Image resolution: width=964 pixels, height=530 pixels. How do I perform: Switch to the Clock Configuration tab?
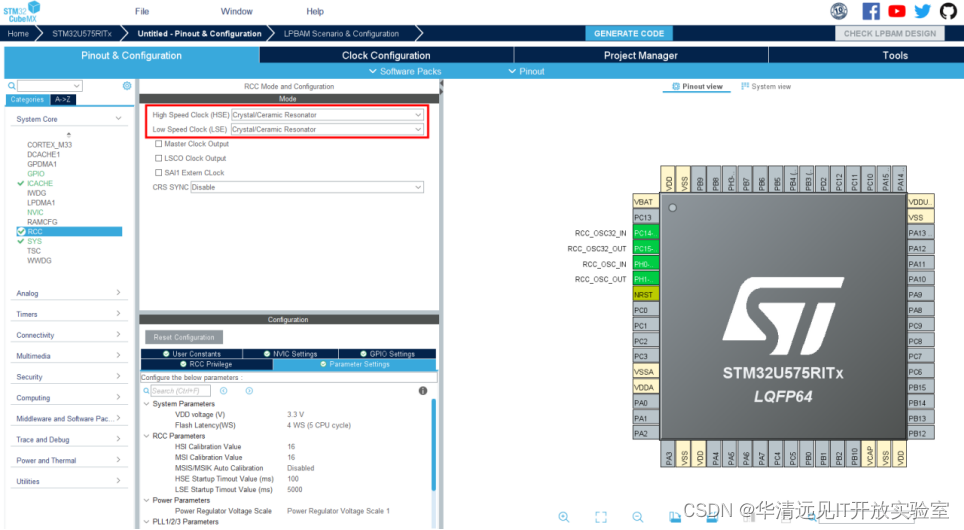pyautogui.click(x=386, y=55)
